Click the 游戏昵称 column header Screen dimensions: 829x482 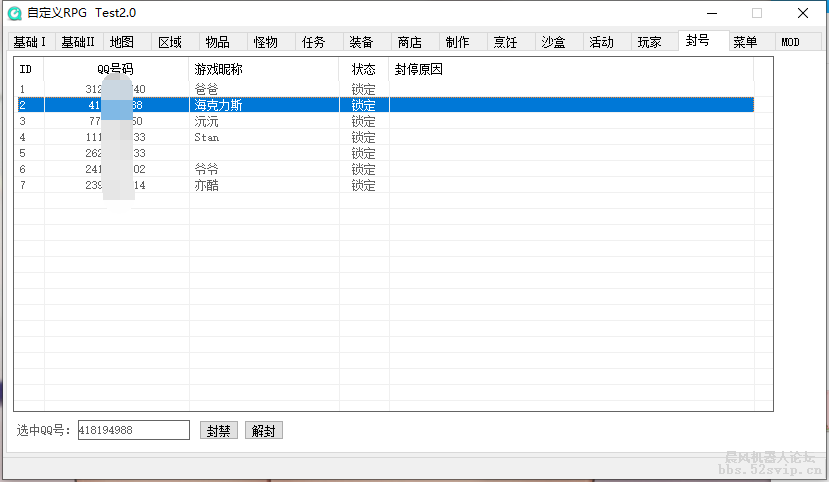(264, 70)
